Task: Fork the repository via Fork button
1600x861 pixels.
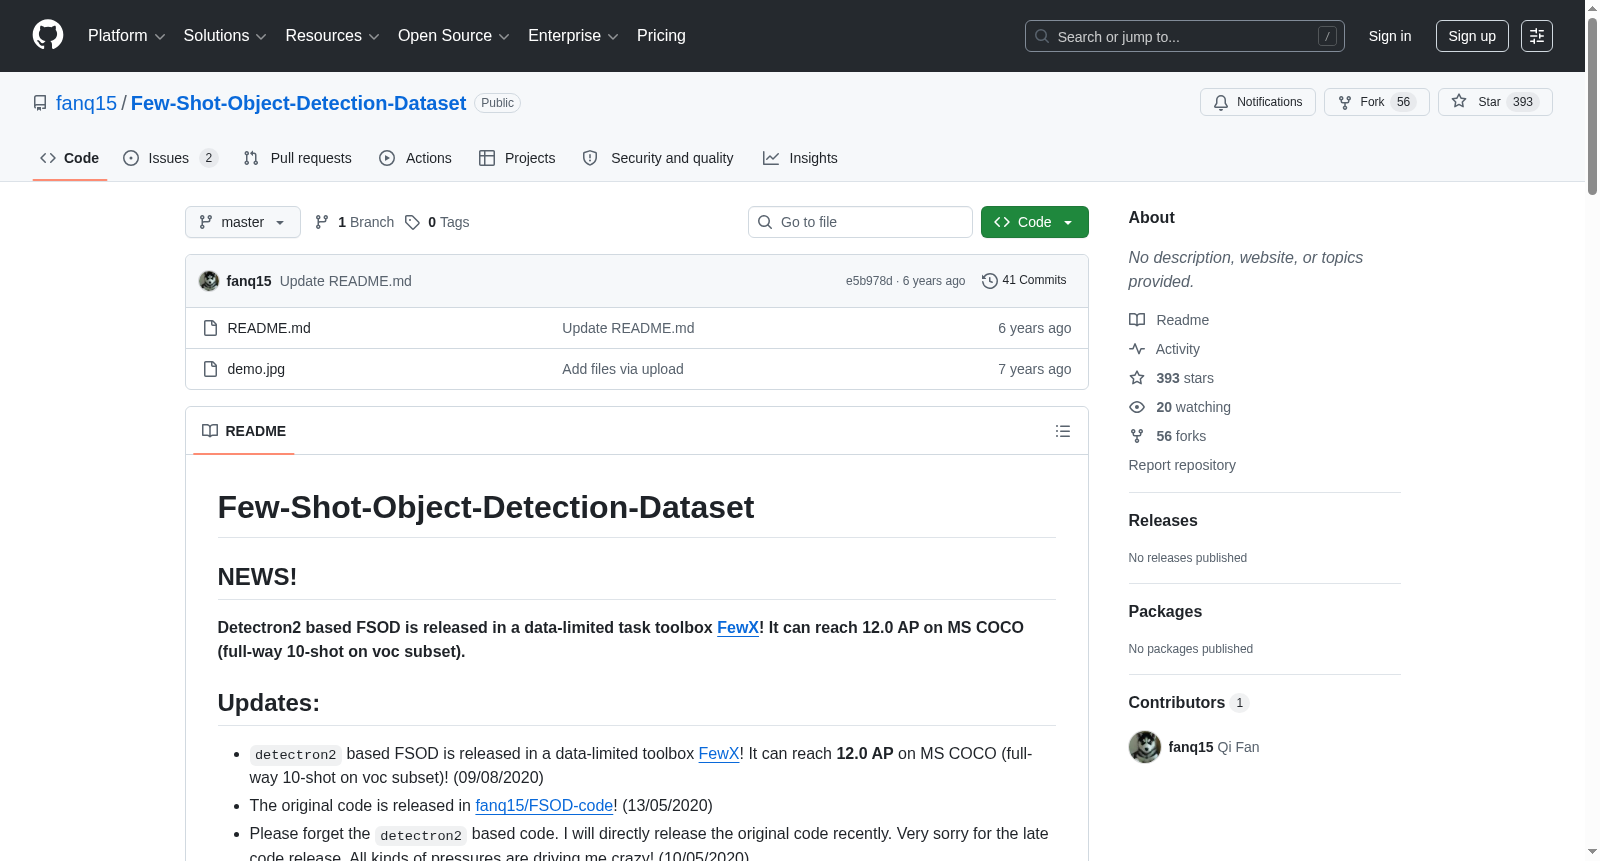Action: [x=1377, y=102]
